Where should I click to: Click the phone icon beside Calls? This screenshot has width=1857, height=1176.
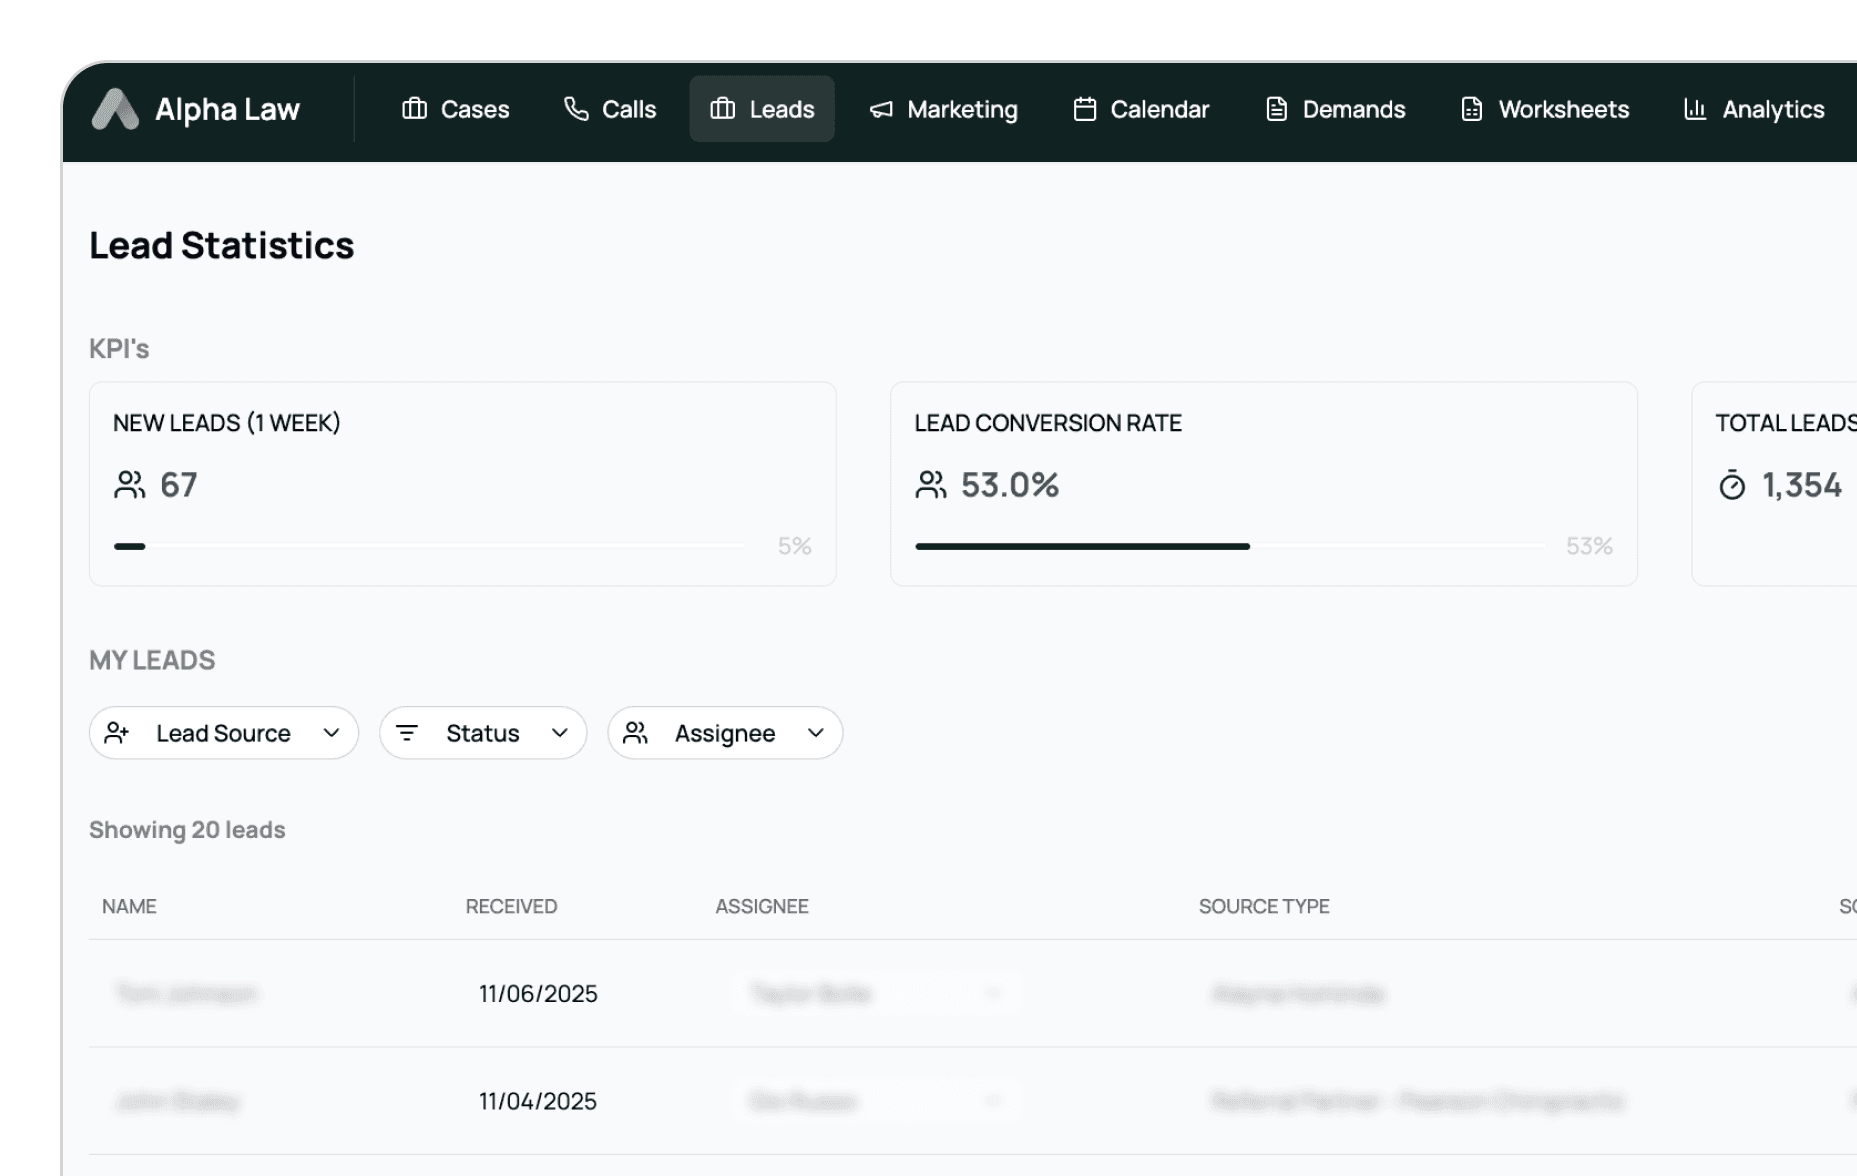tap(576, 109)
